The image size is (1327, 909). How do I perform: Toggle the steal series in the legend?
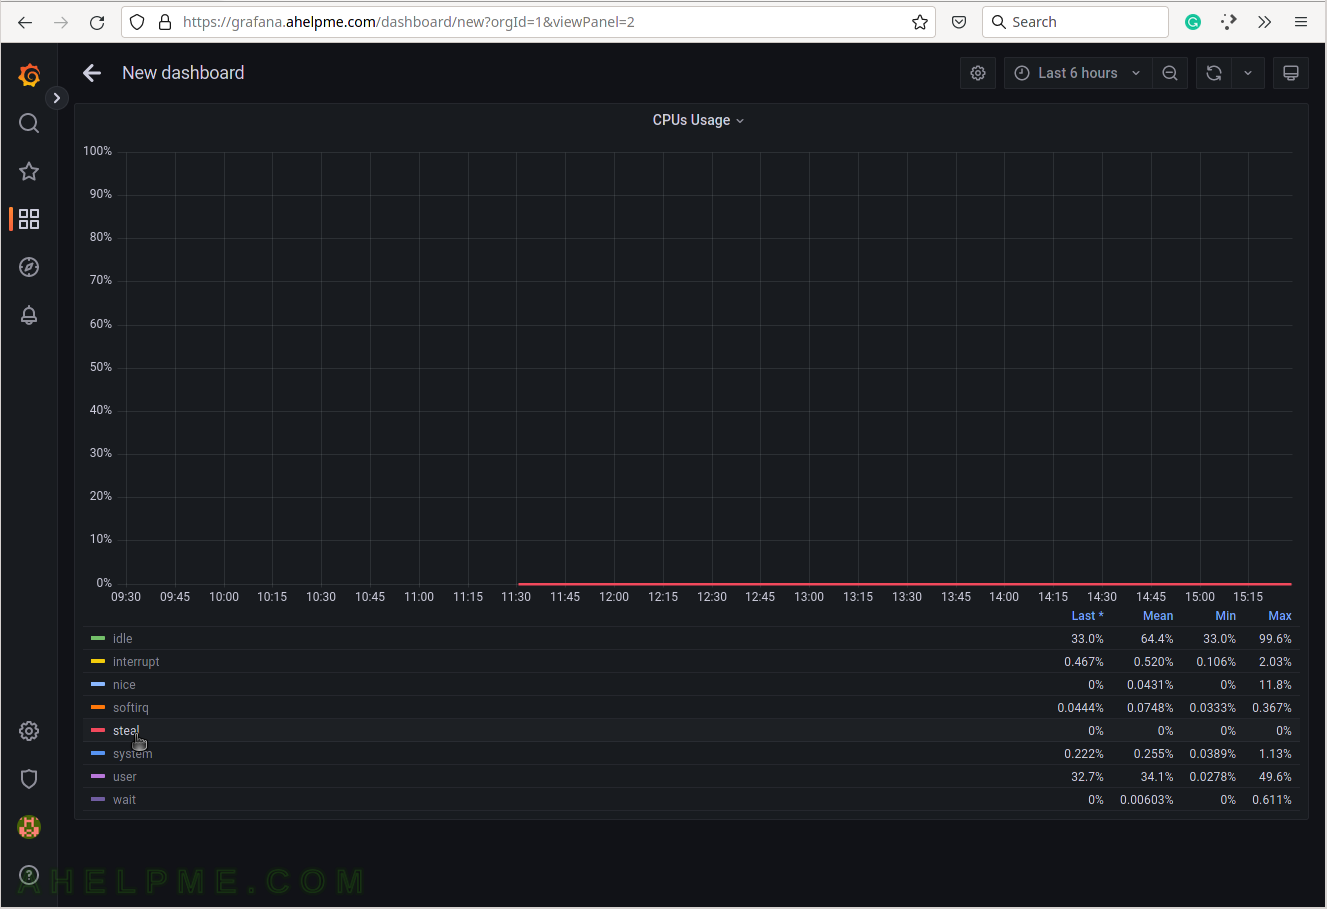coord(126,731)
